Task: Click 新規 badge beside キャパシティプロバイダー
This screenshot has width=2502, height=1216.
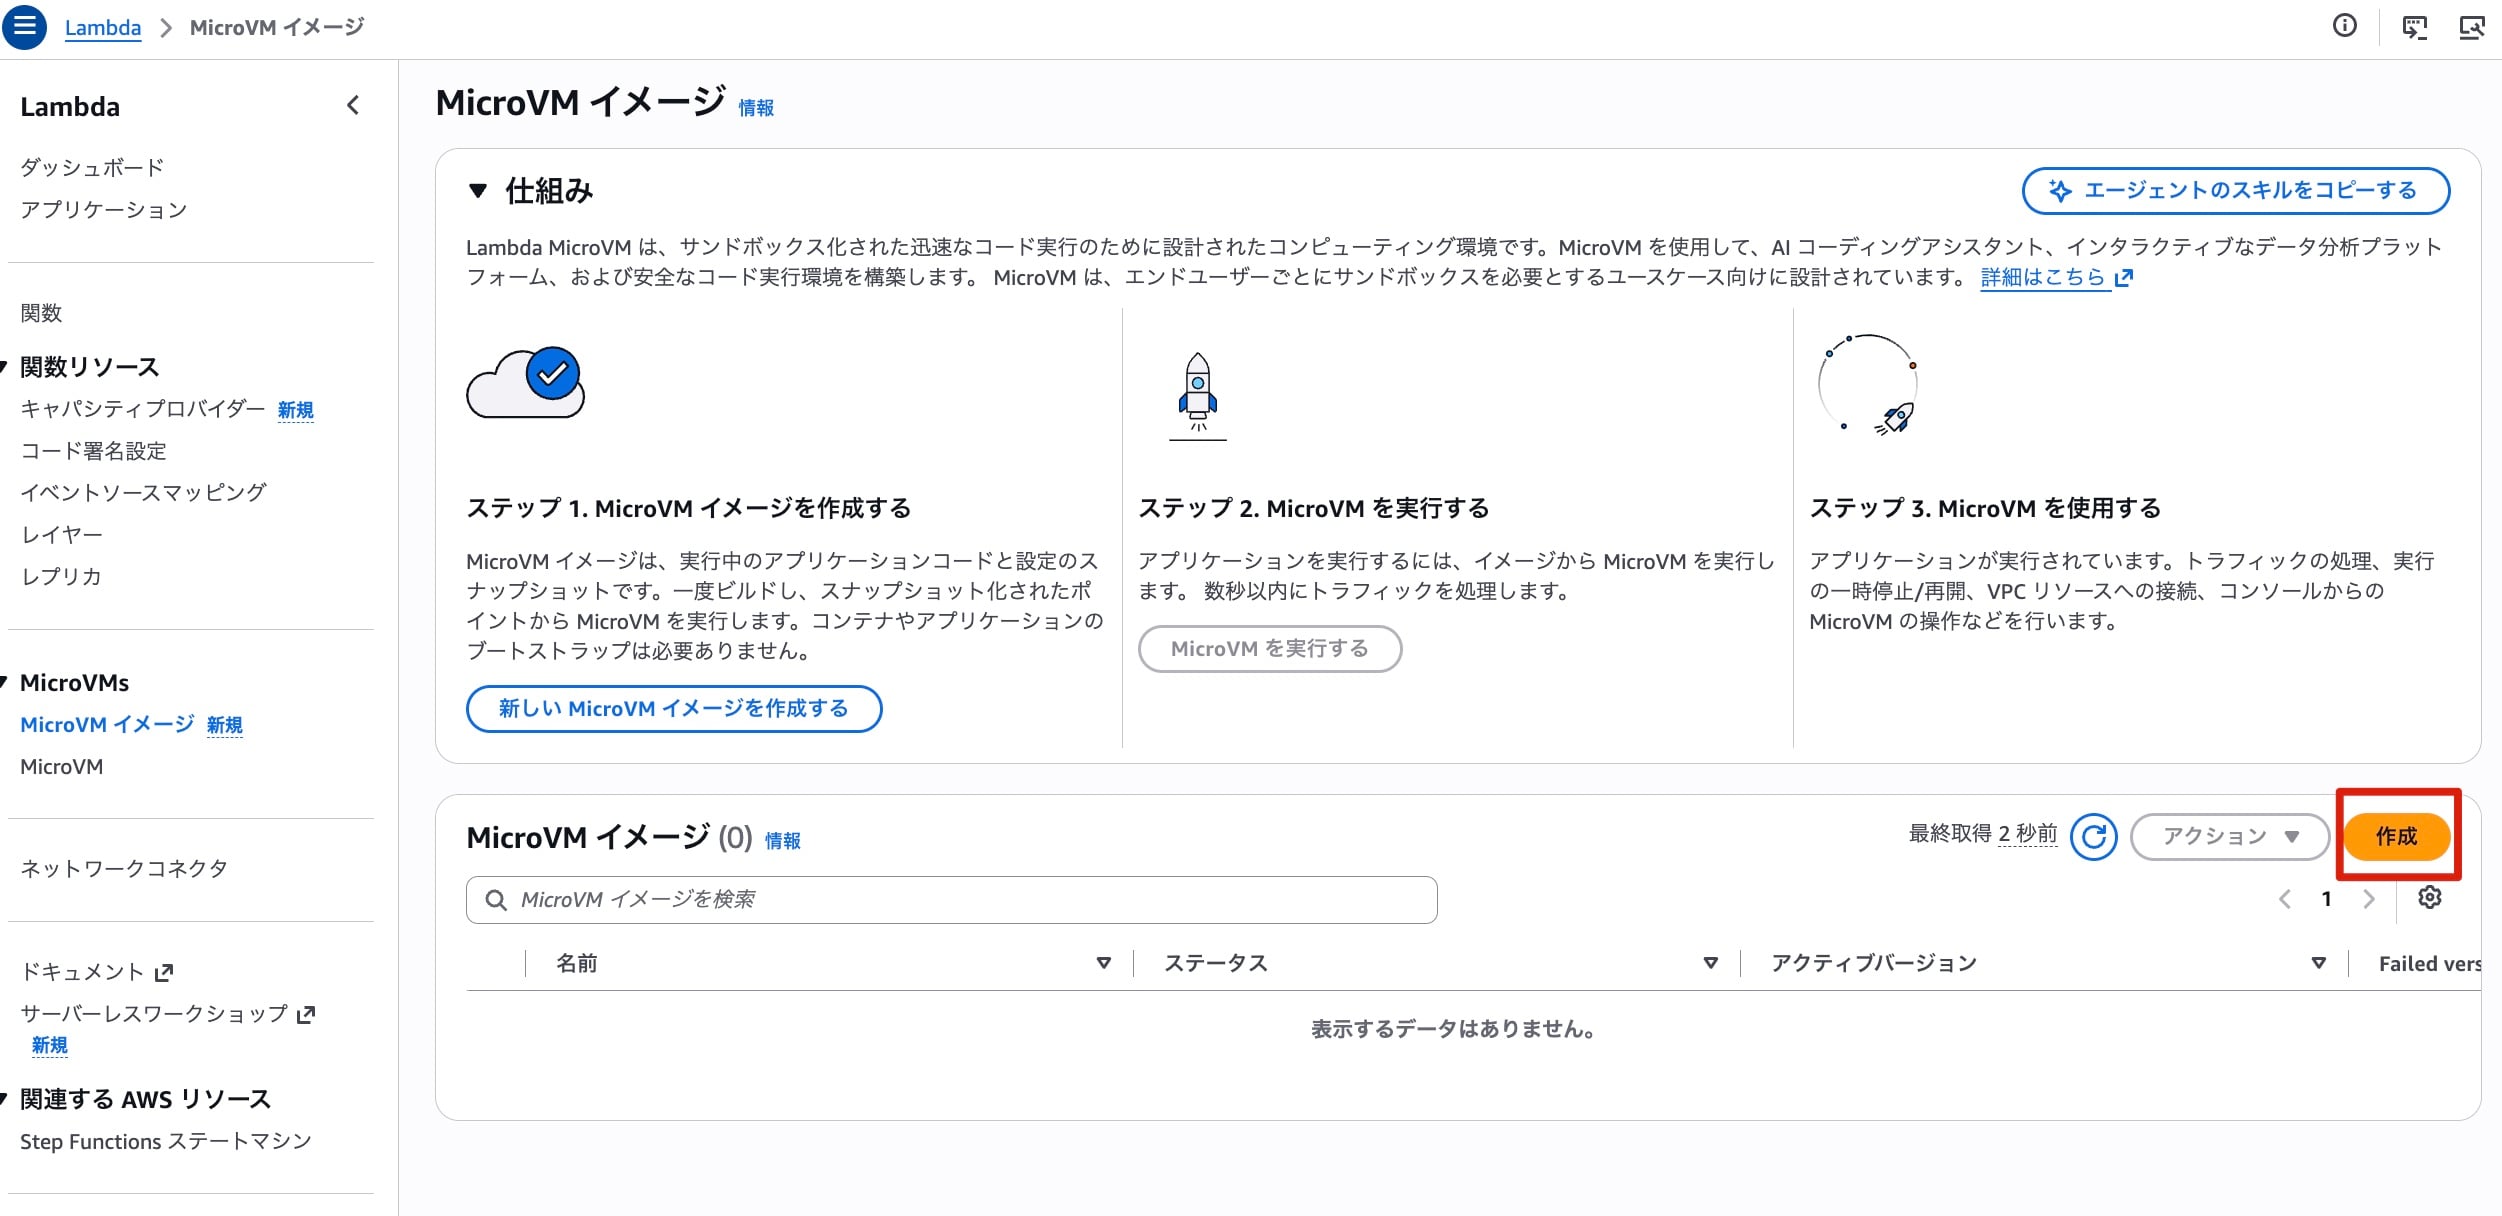Action: pos(296,410)
